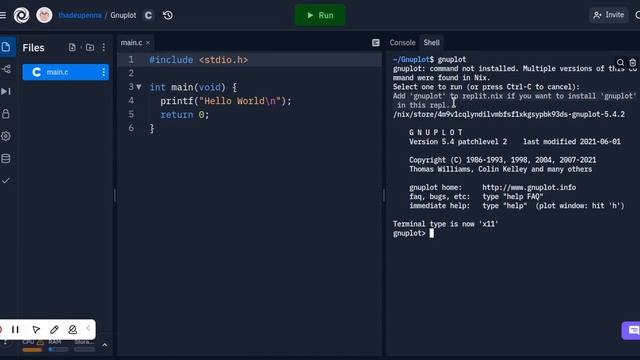Open the main.c file options menu
This screenshot has width=640, height=360.
pyautogui.click(x=103, y=72)
